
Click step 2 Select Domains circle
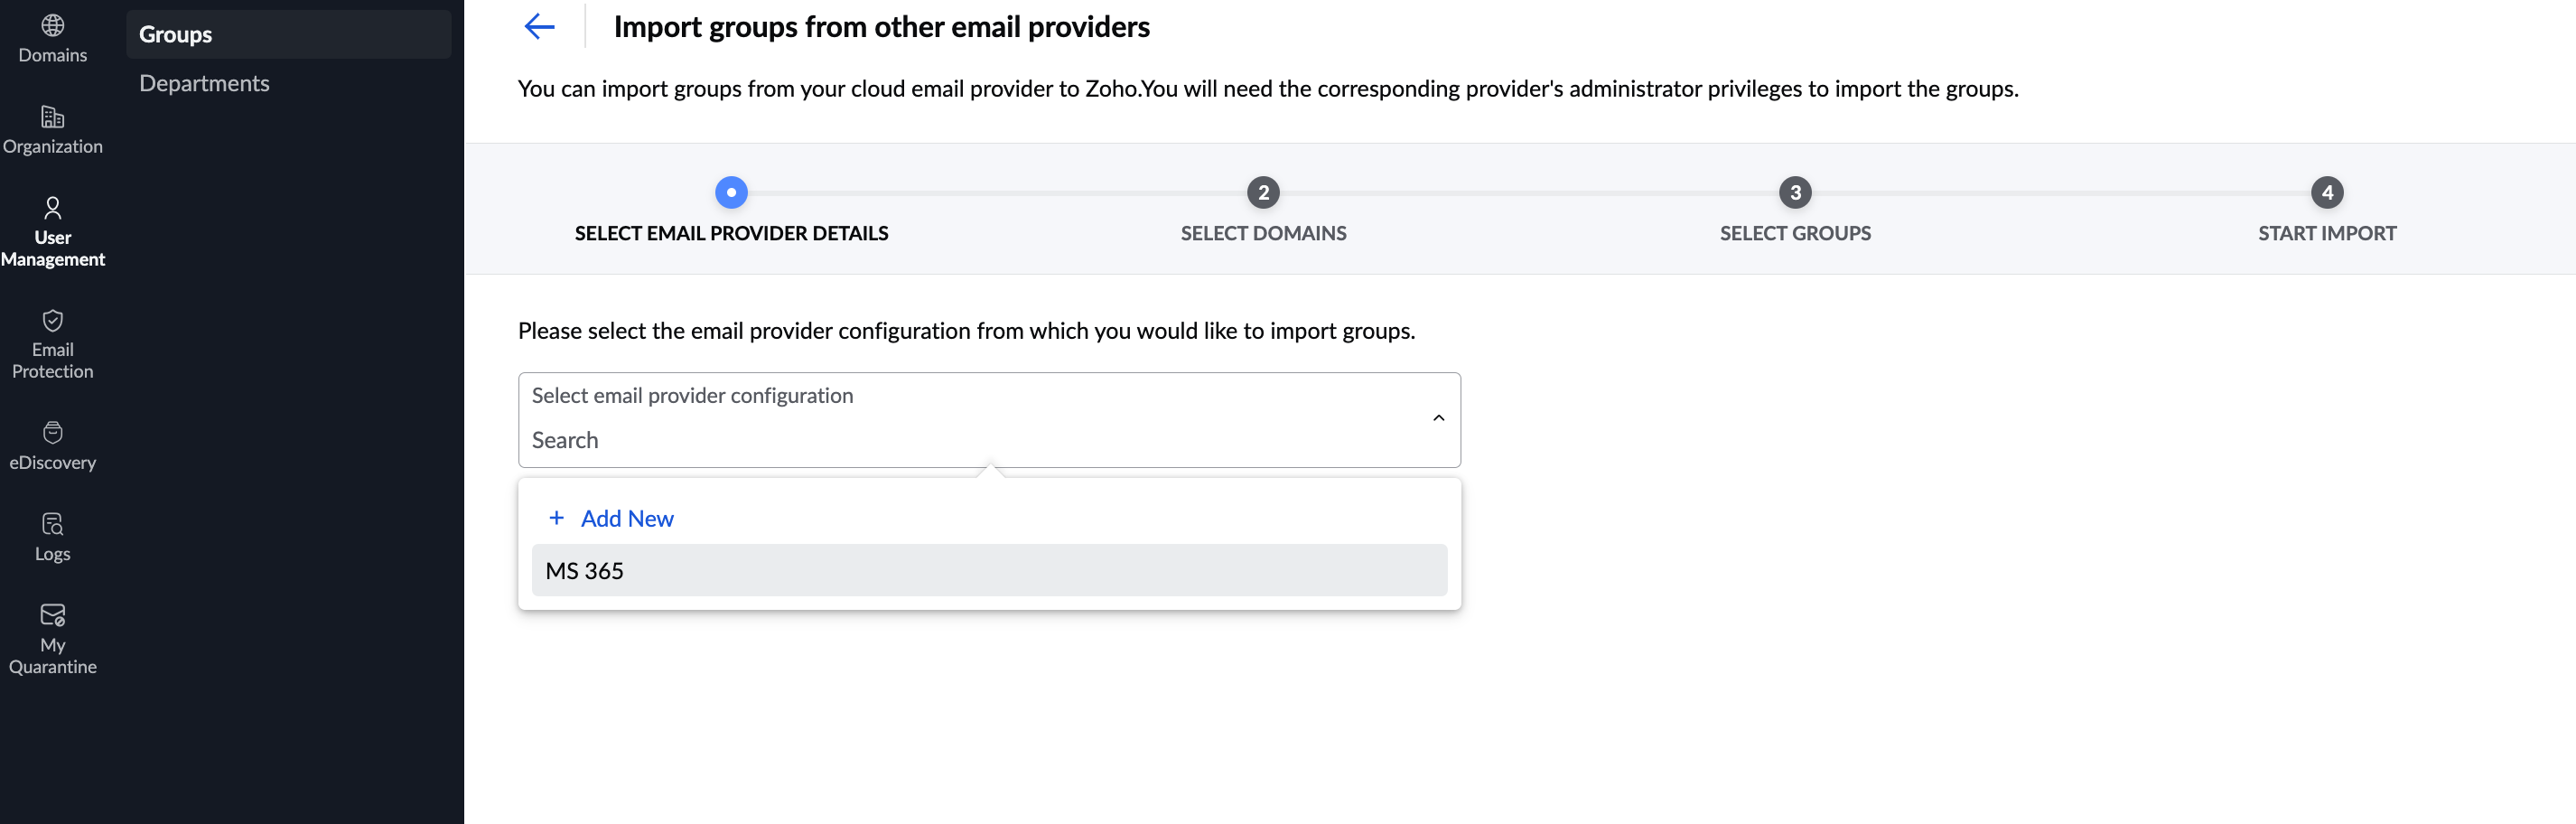click(1263, 192)
